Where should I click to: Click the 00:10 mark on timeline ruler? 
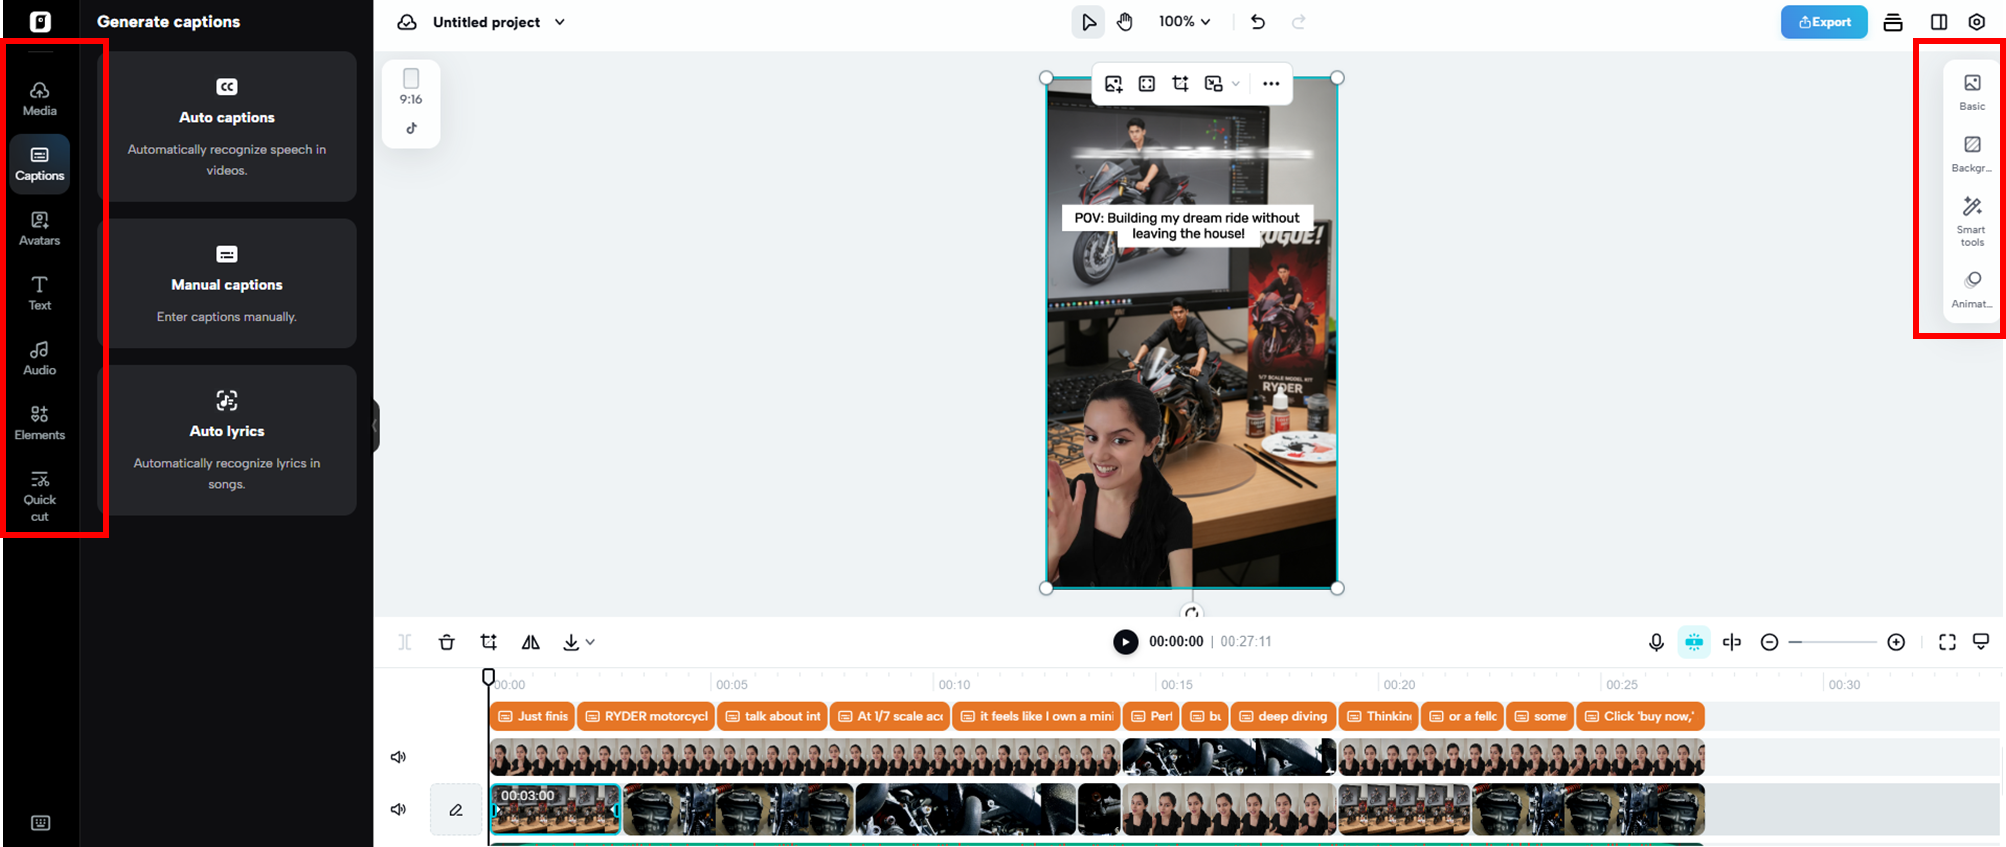(x=954, y=684)
